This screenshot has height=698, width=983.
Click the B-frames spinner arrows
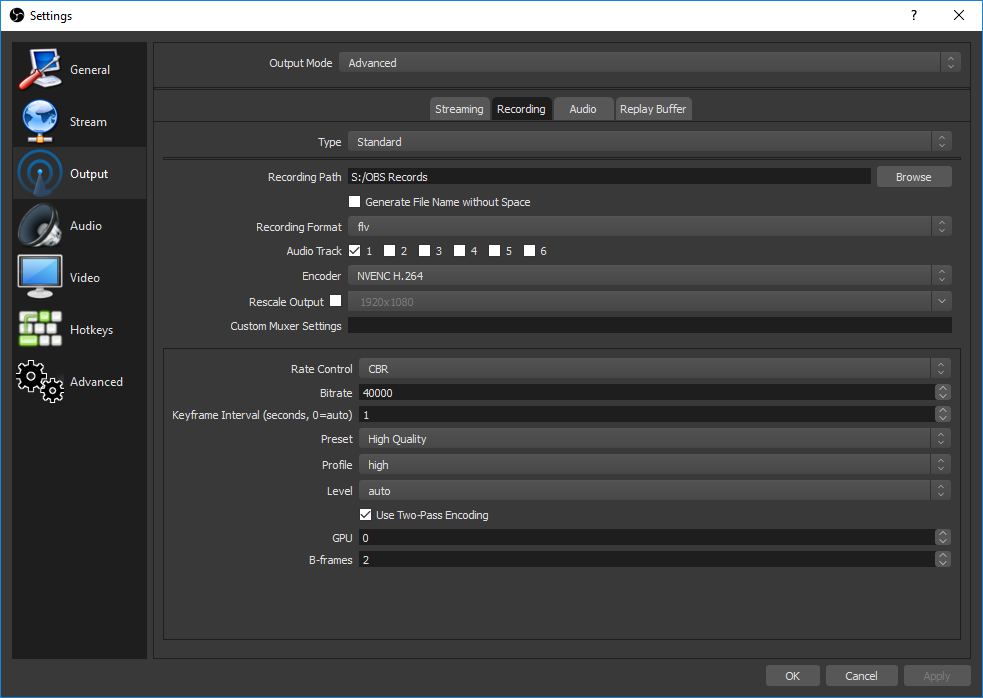(x=942, y=559)
